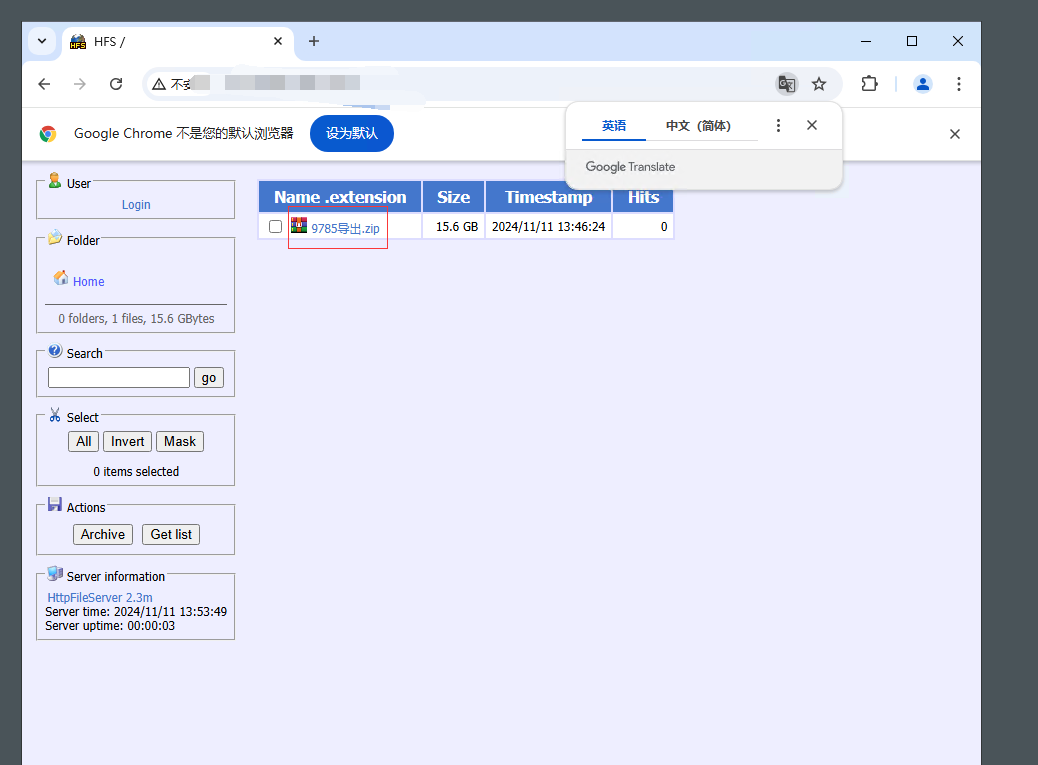Bookmark this page with star icon
The width and height of the screenshot is (1038, 765).
[819, 84]
